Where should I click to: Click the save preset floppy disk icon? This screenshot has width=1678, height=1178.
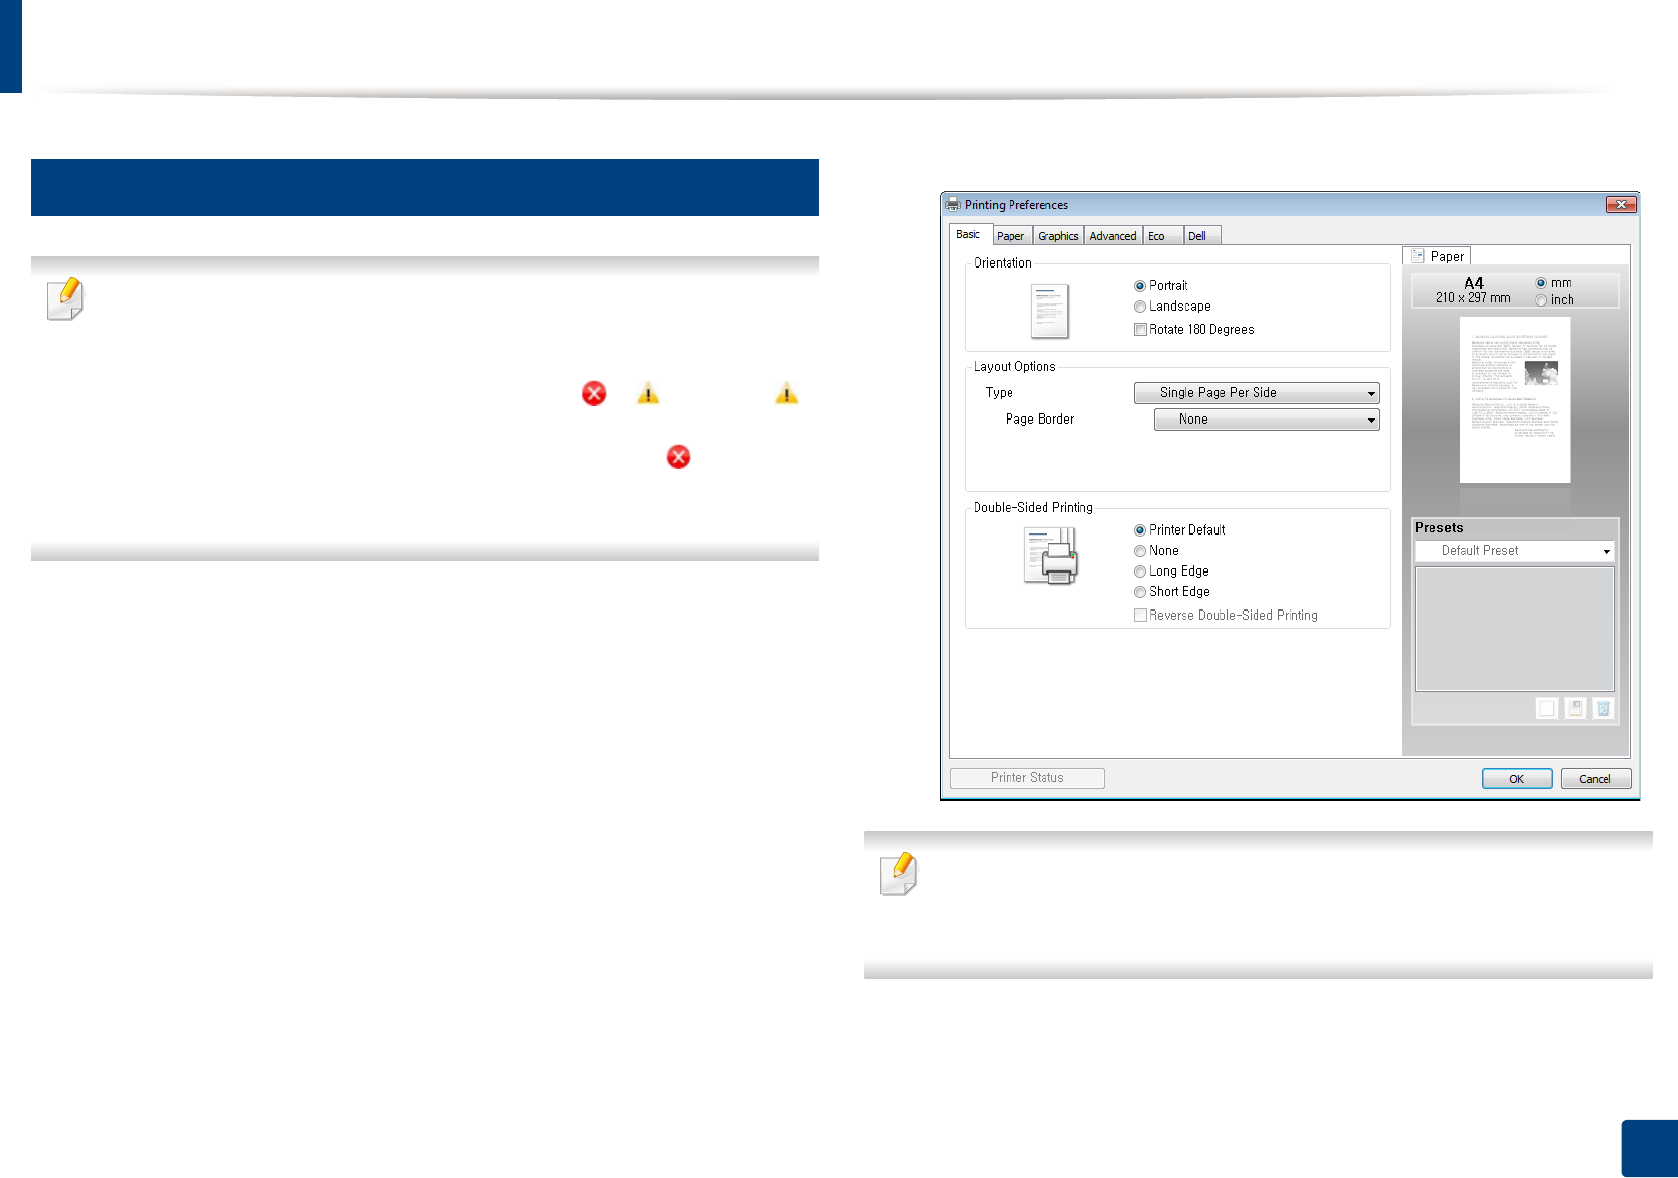point(1574,708)
